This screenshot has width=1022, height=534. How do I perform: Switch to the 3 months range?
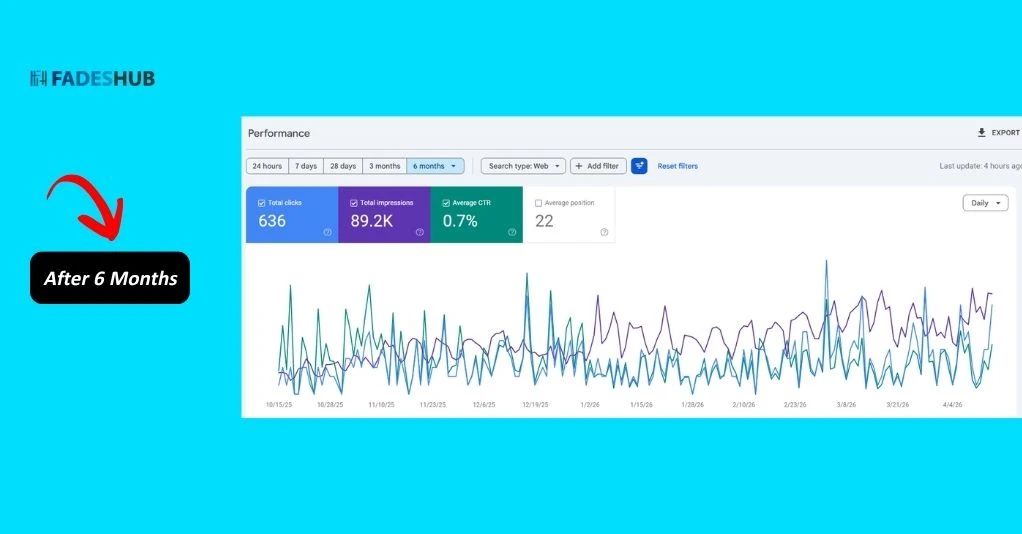(x=384, y=166)
